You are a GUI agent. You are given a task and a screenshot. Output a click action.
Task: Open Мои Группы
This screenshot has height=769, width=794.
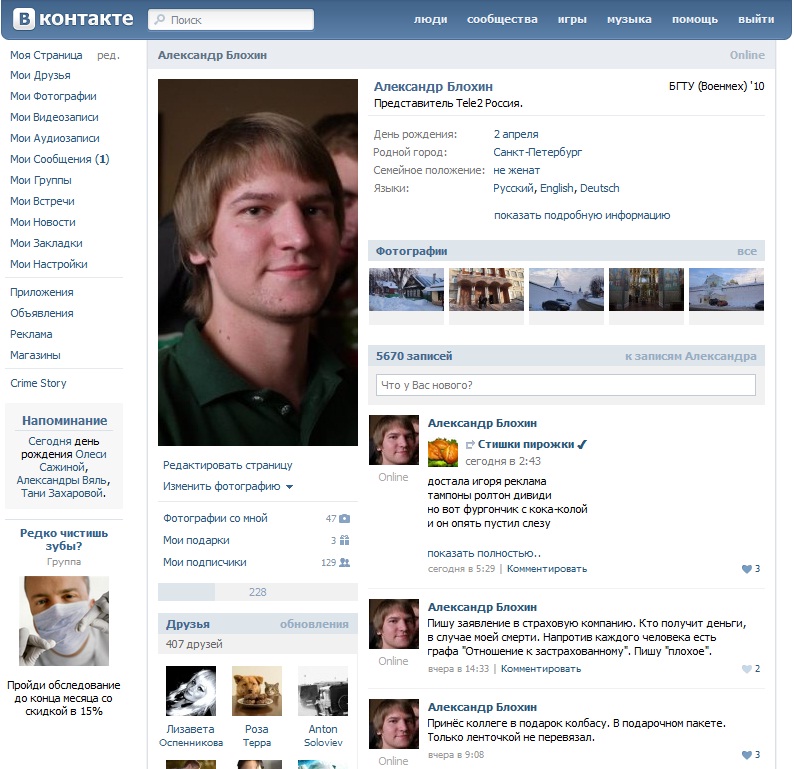pos(41,180)
